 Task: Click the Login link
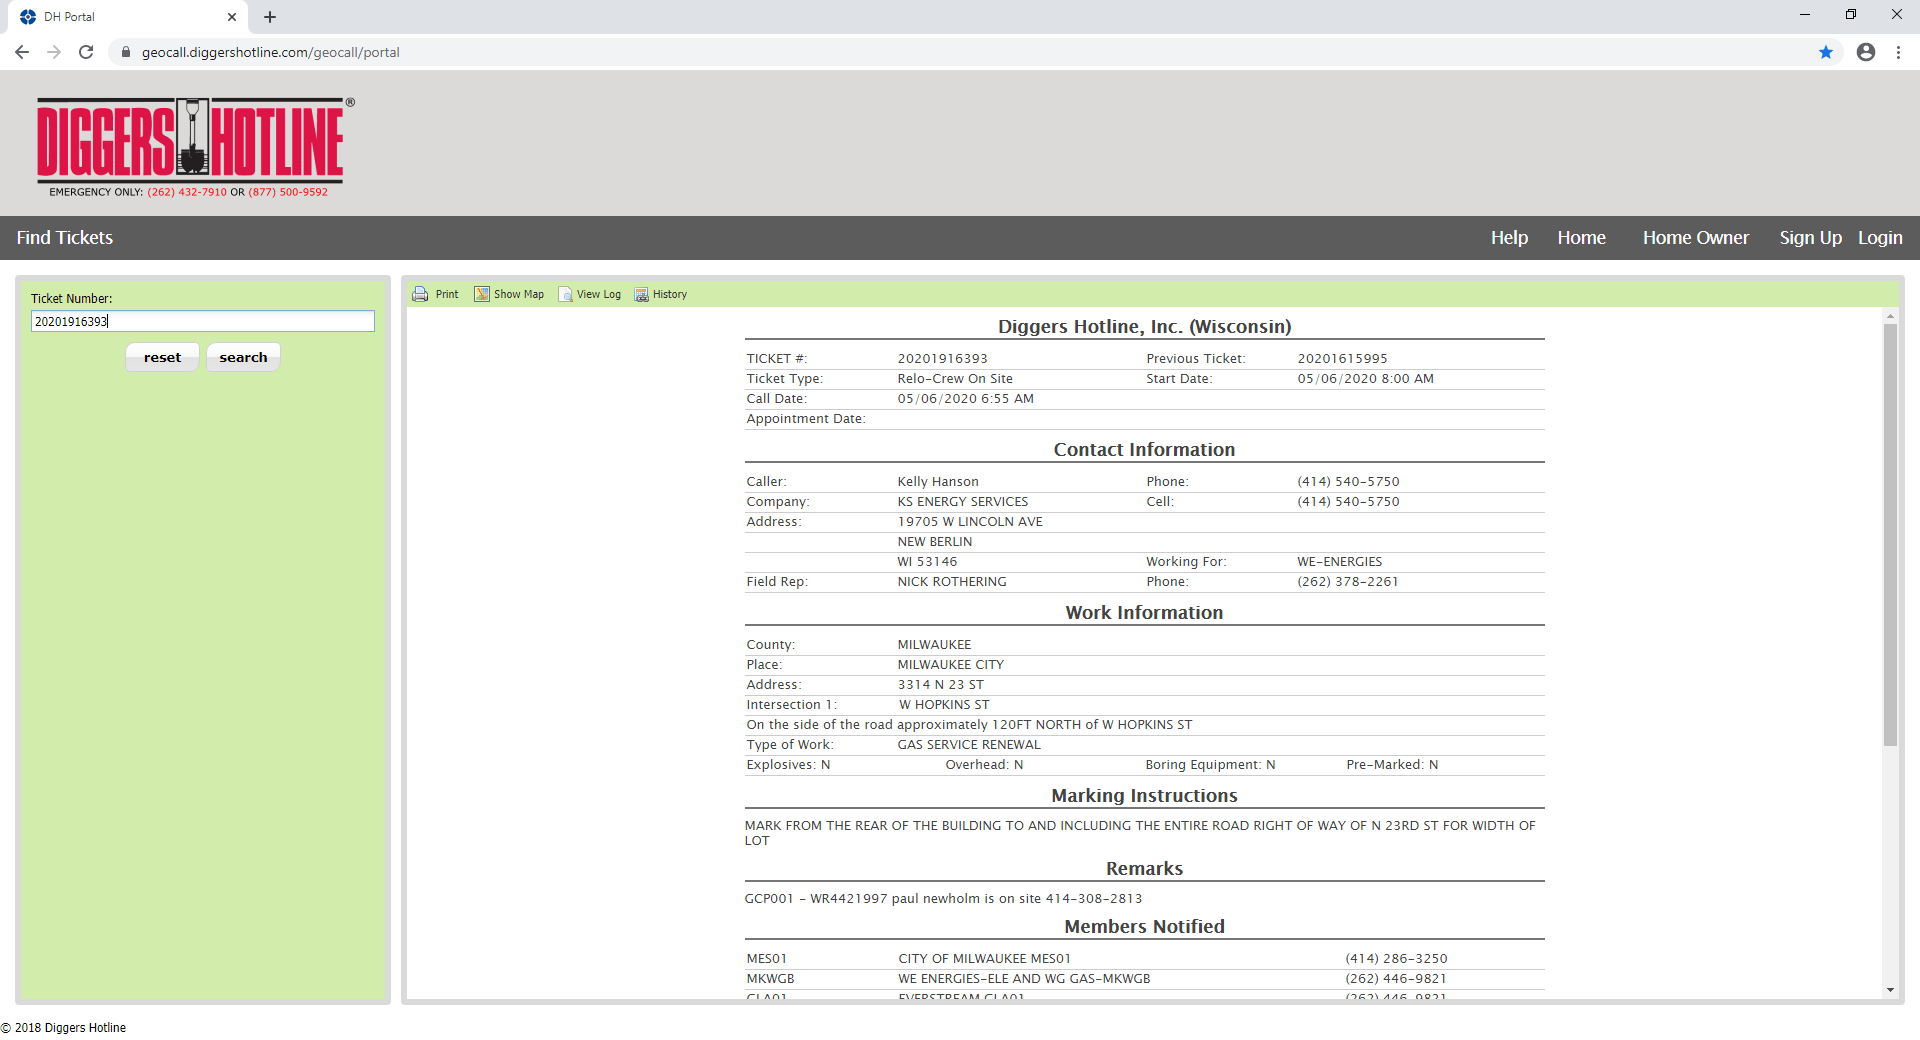coord(1880,238)
